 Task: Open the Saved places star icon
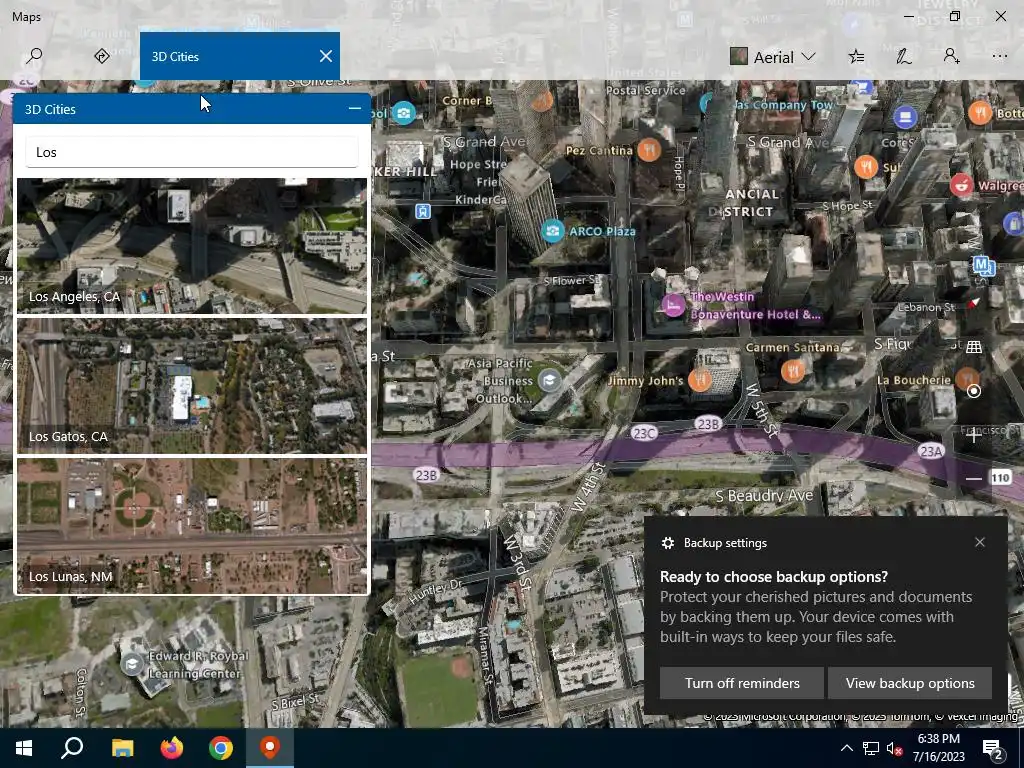856,57
